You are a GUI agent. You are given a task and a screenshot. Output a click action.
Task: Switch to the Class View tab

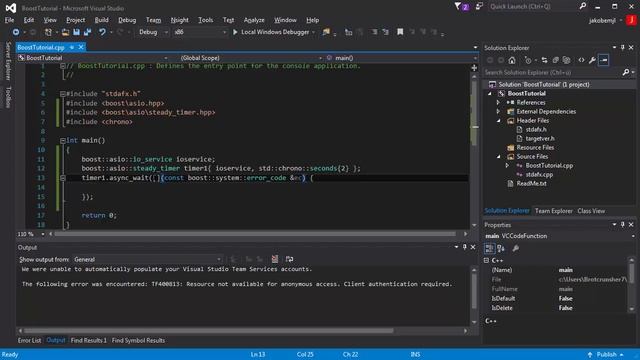[591, 211]
